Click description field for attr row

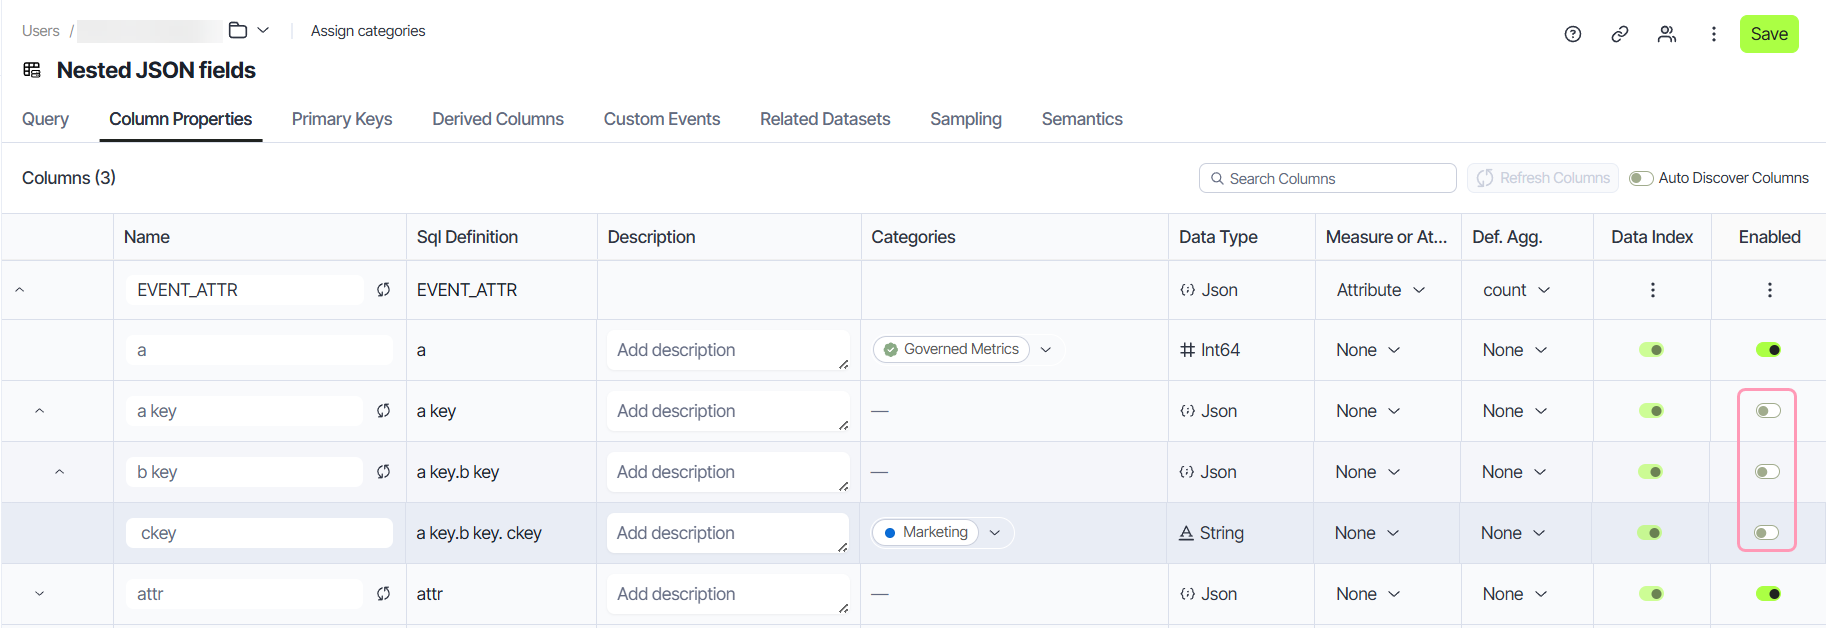click(x=728, y=594)
